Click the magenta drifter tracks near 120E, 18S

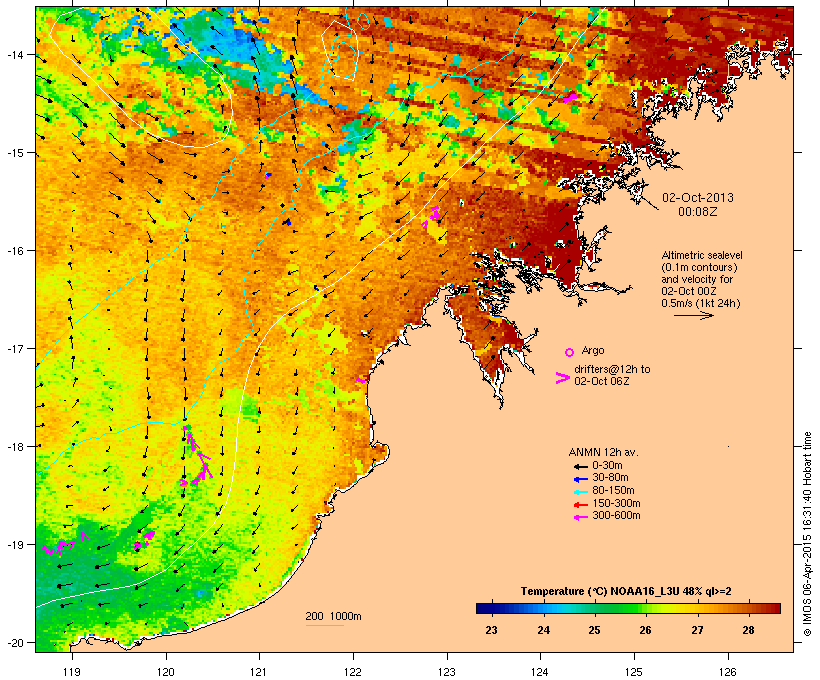pyautogui.click(x=196, y=457)
